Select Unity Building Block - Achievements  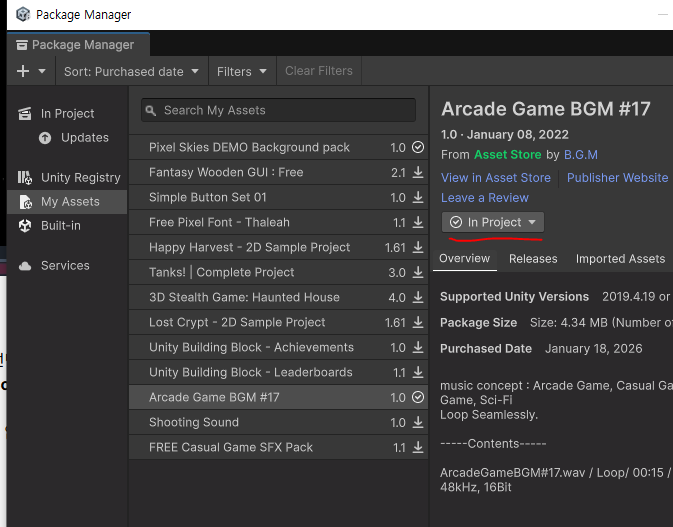pos(278,347)
